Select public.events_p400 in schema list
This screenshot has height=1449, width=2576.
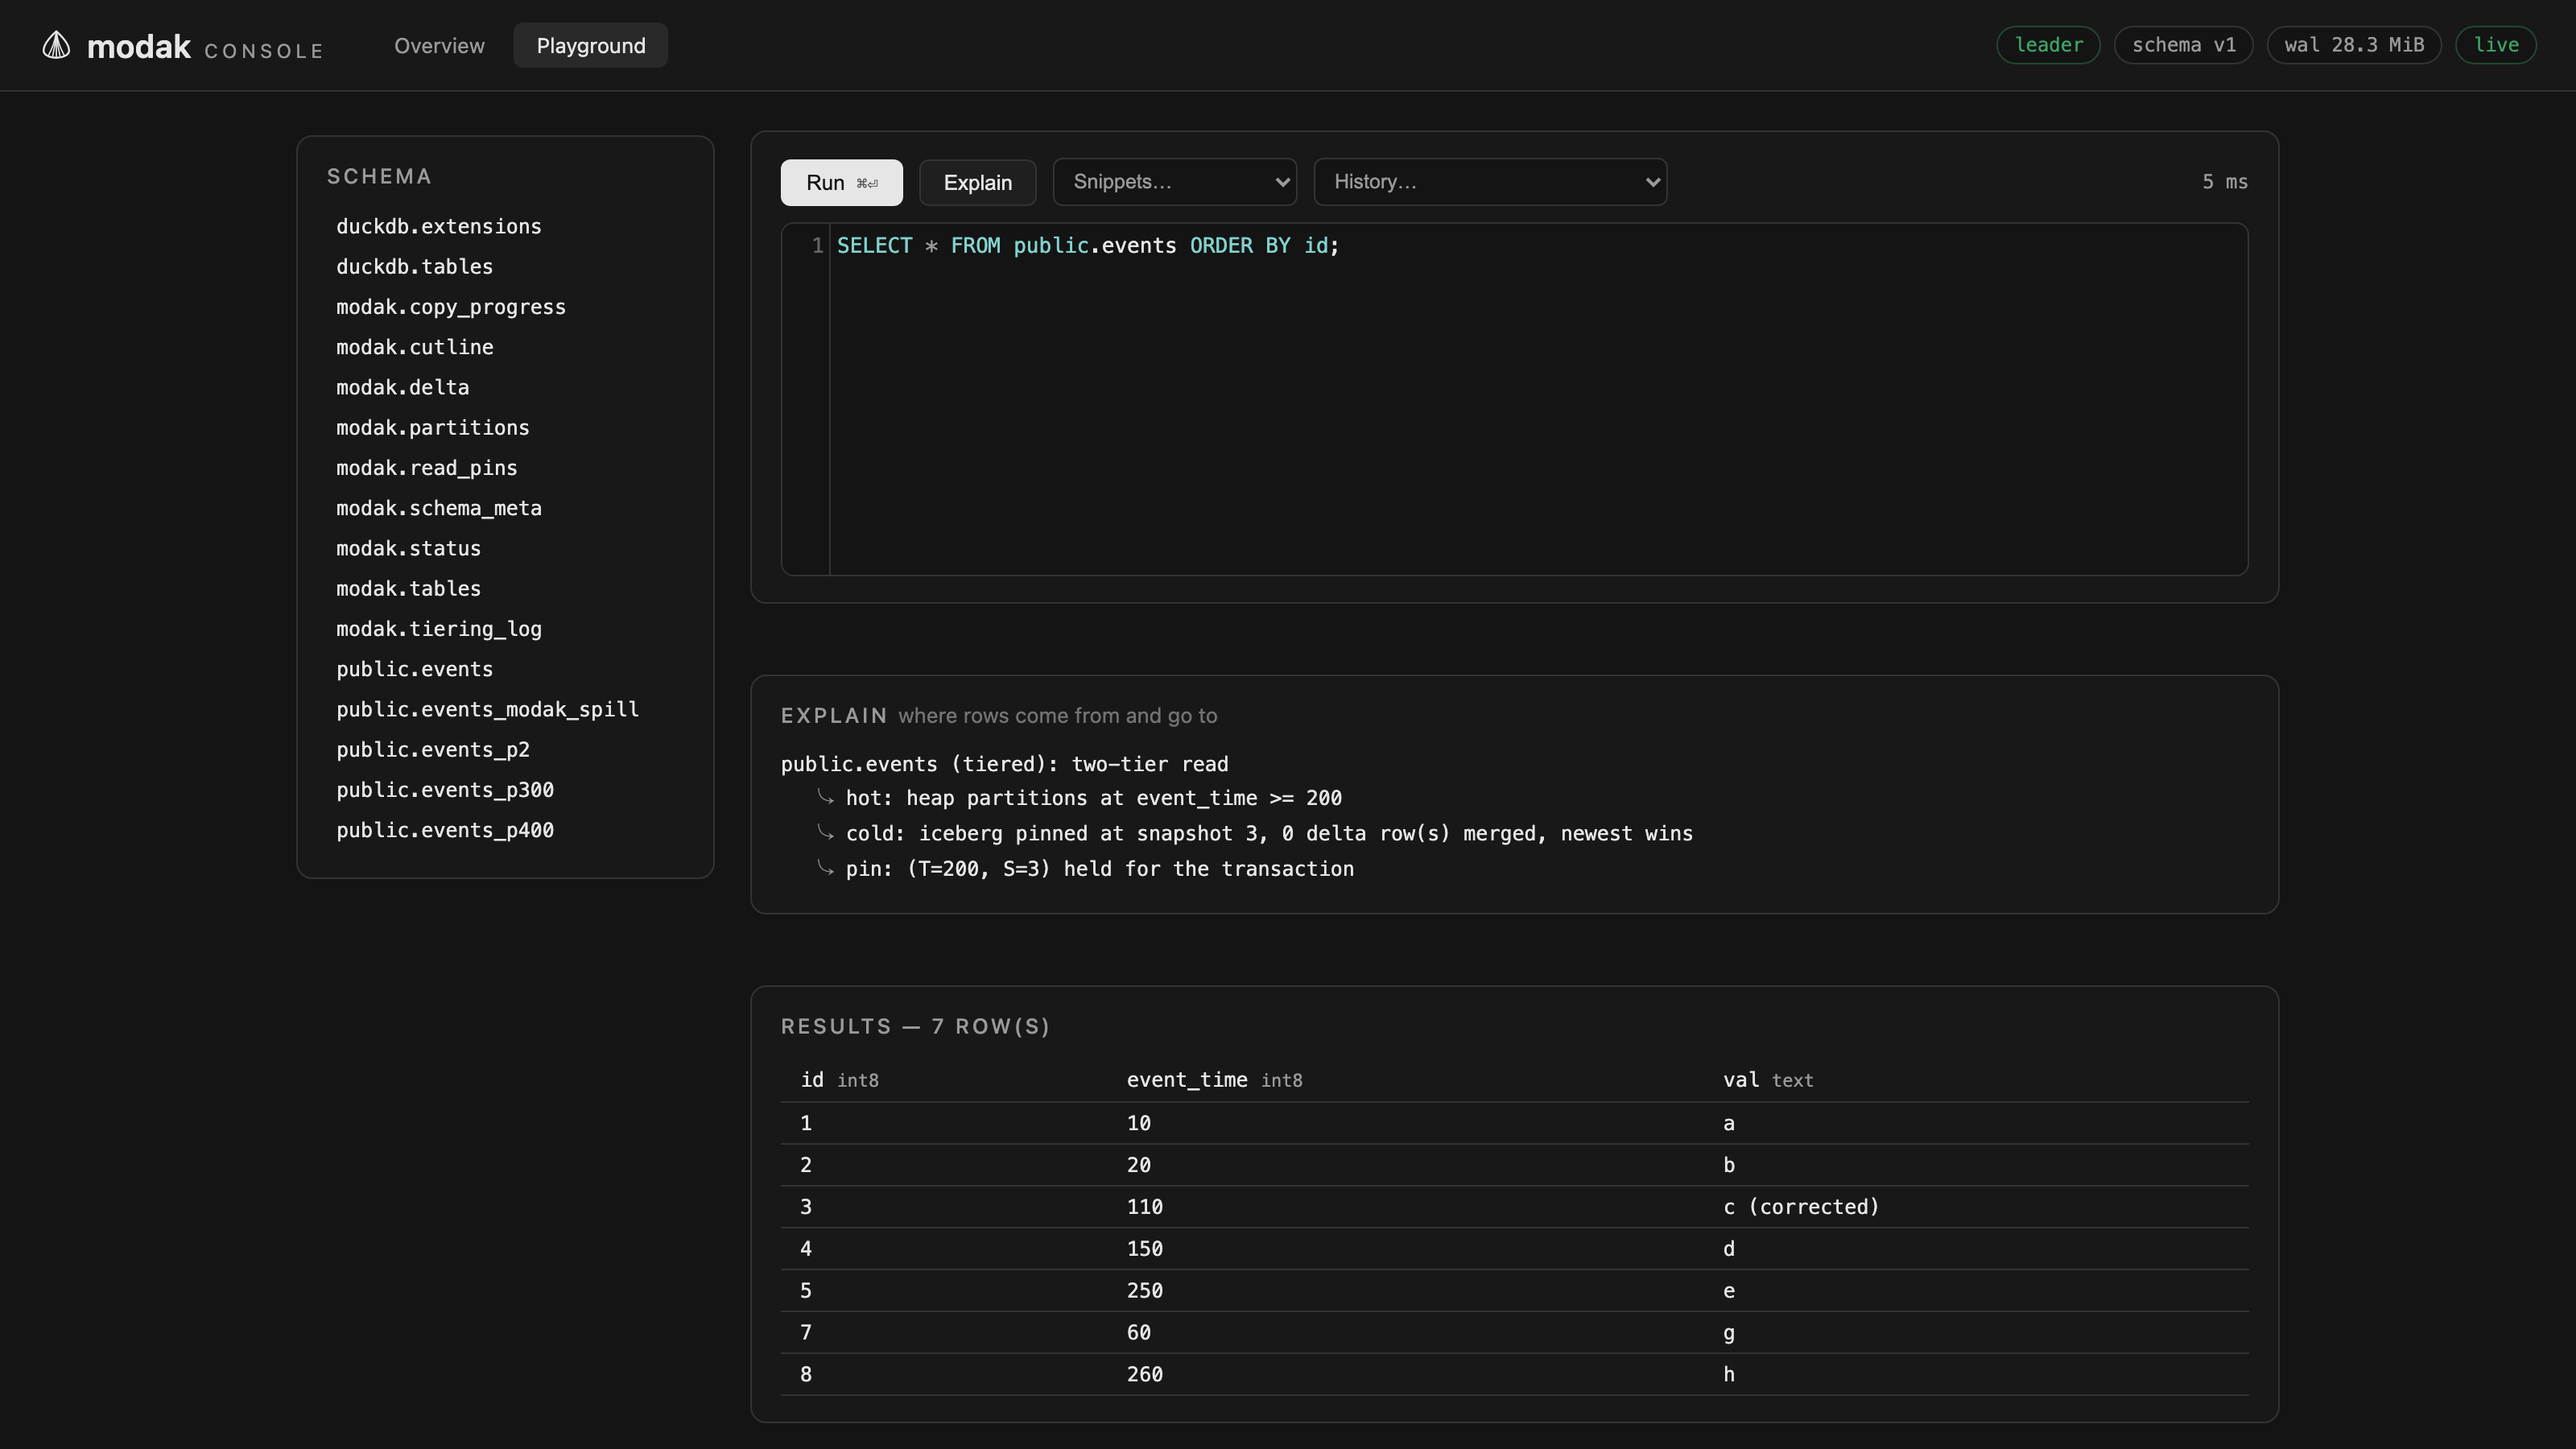pos(445,830)
